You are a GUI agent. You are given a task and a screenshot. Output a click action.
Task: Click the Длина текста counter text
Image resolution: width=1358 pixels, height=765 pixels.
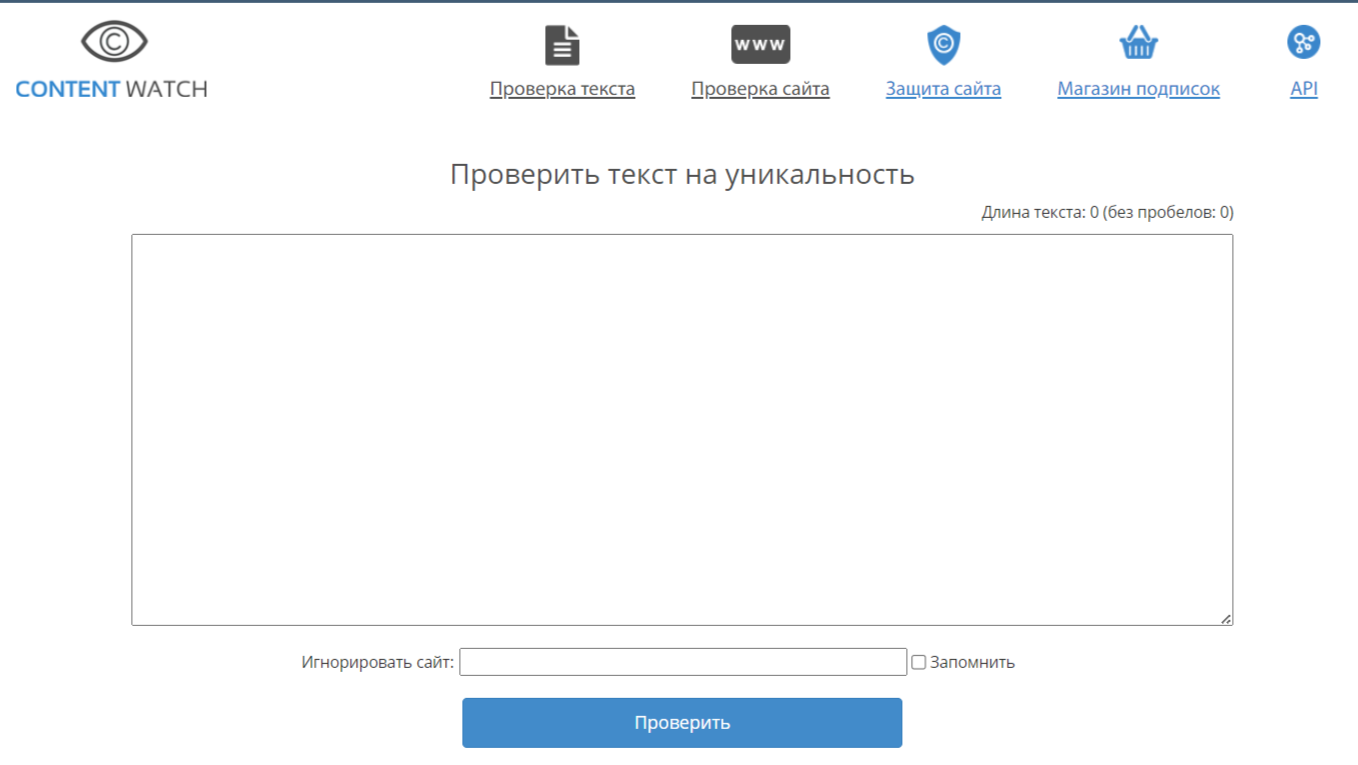[x=1107, y=212]
